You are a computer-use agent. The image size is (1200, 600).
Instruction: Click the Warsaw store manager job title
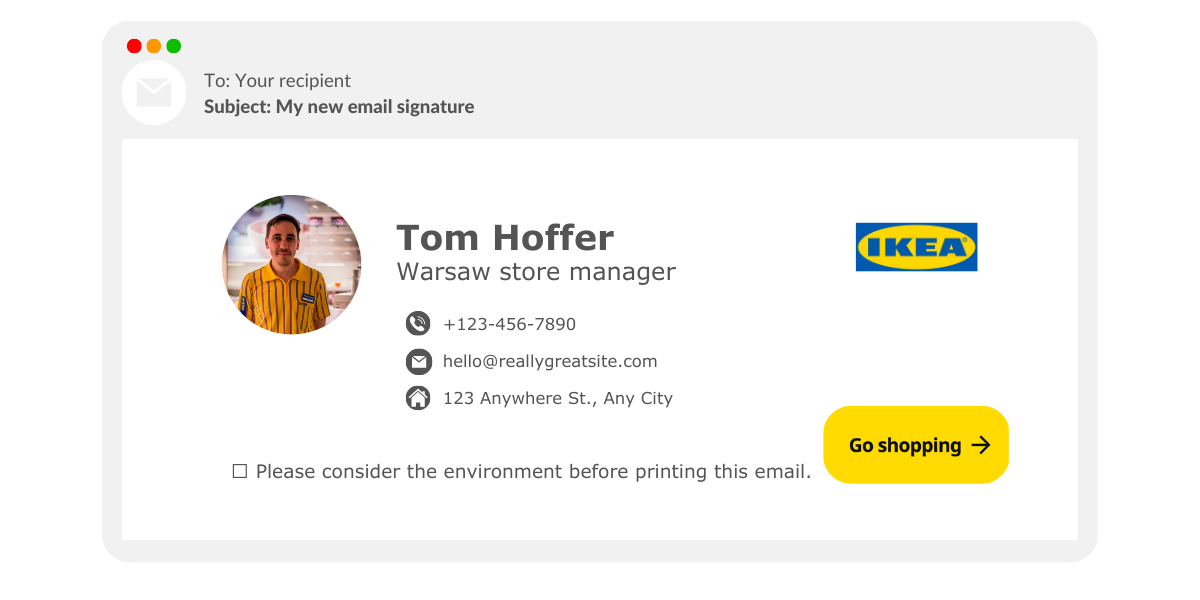(536, 271)
